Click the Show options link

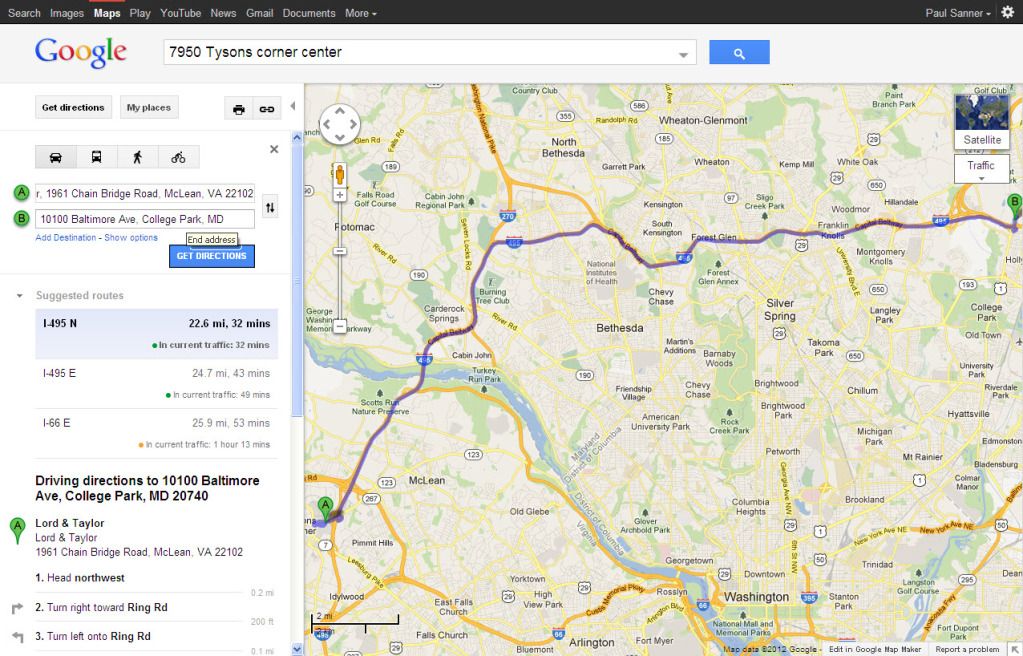(x=131, y=238)
